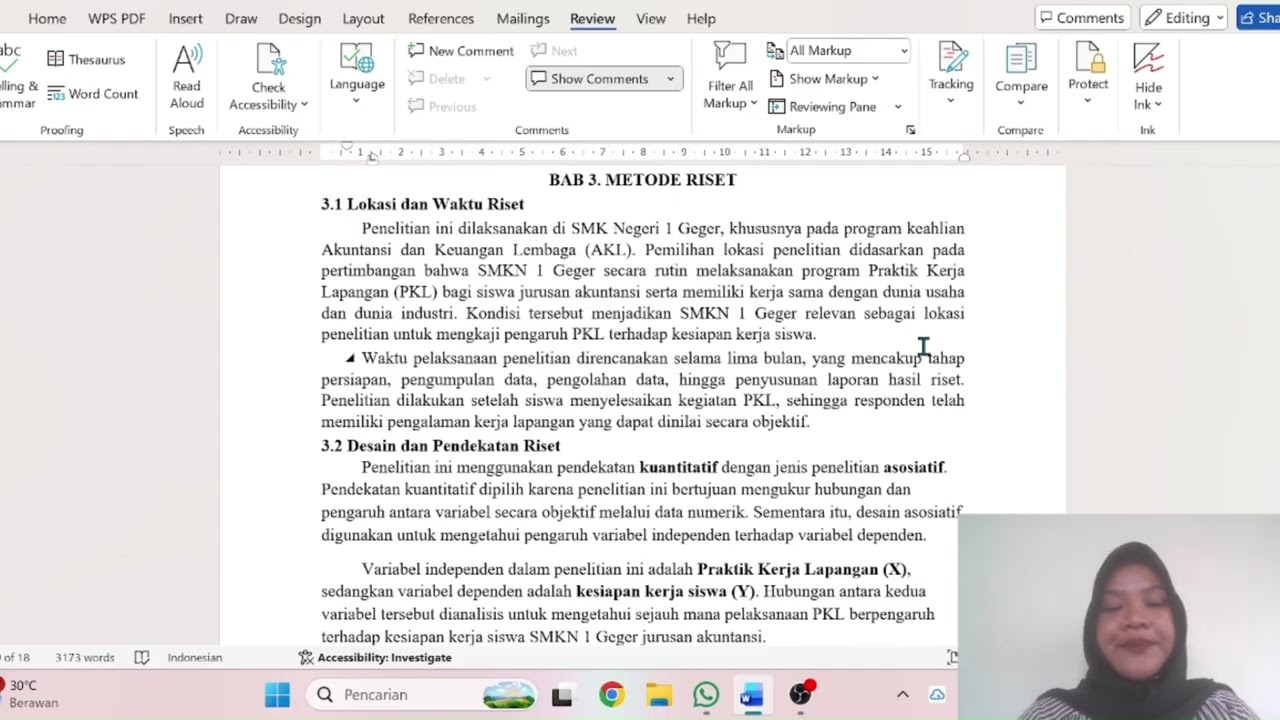Show hidden system tray icons
Image resolution: width=1280 pixels, height=720 pixels.
tap(902, 695)
